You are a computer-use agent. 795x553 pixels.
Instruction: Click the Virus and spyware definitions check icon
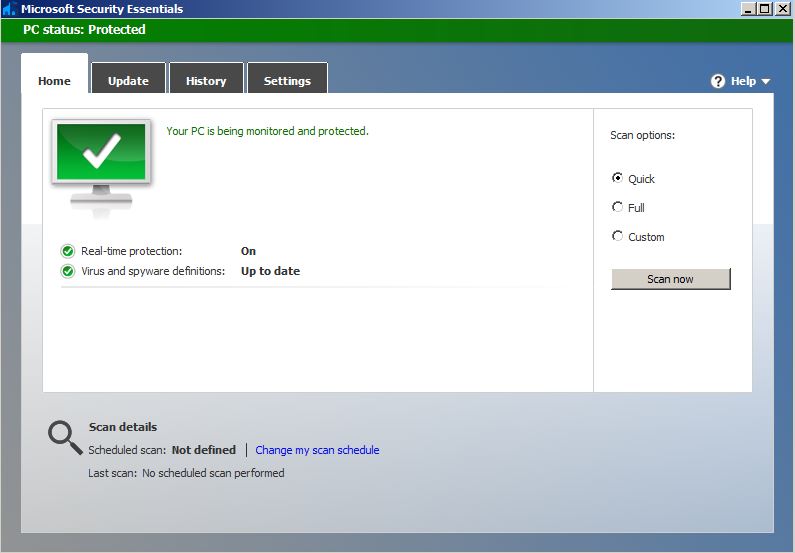68,271
